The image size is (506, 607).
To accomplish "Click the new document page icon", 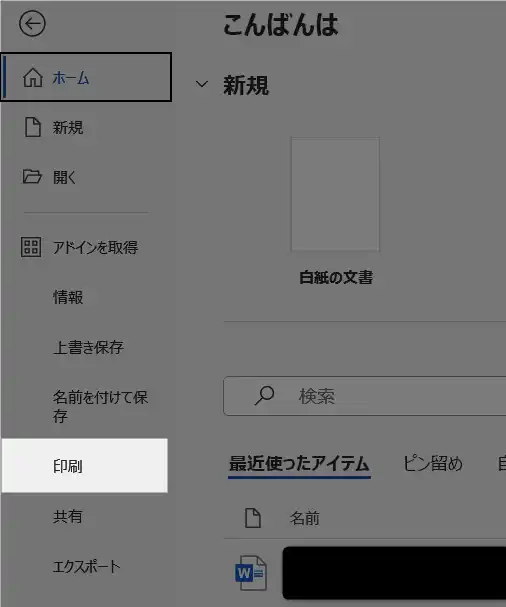I will [33, 127].
